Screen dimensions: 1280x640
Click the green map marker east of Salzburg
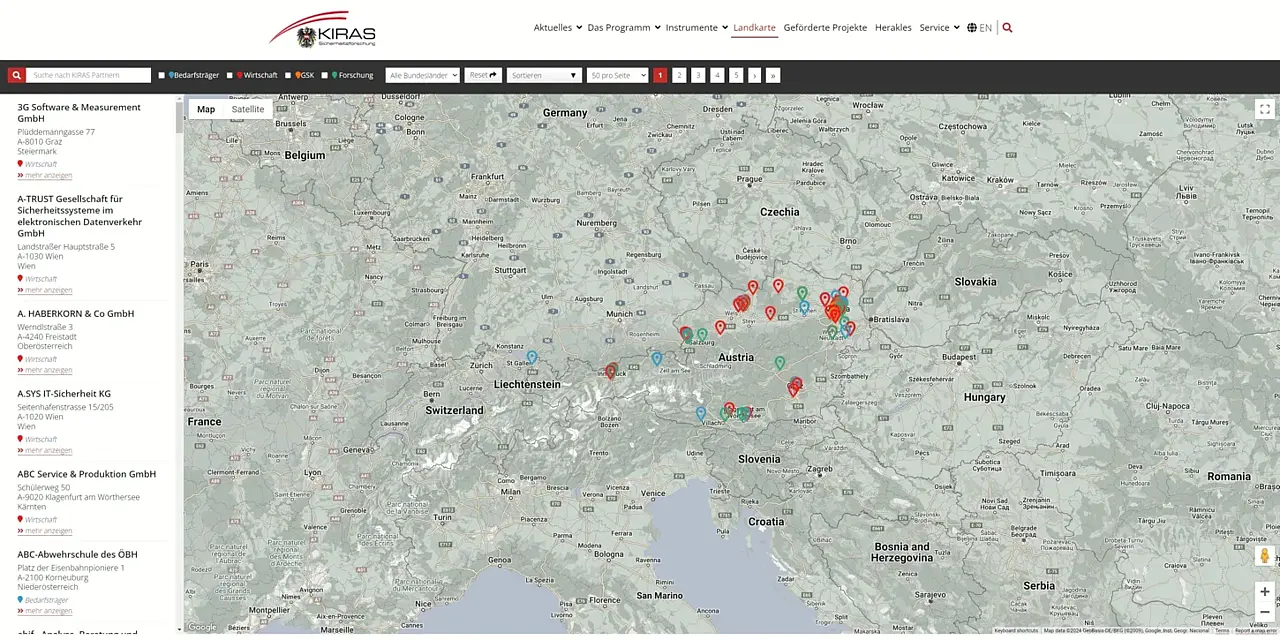702,335
